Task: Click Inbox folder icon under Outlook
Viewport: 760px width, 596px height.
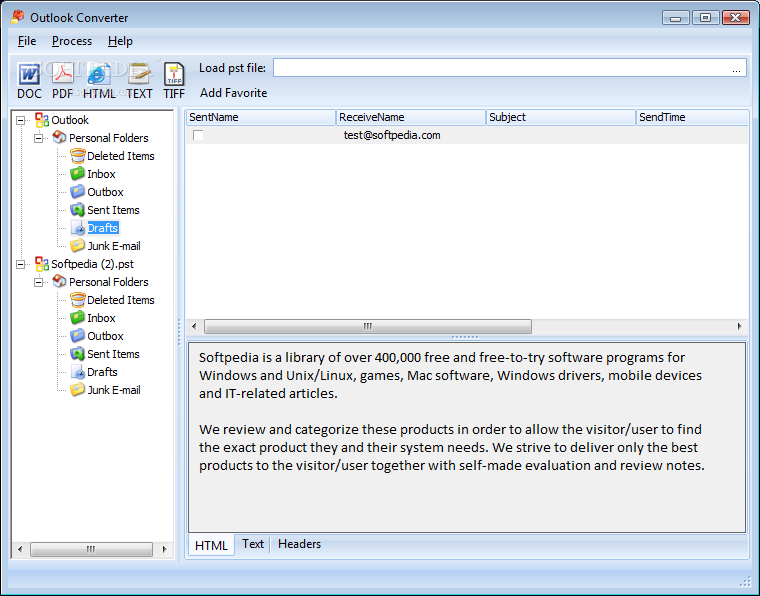Action: [x=78, y=173]
